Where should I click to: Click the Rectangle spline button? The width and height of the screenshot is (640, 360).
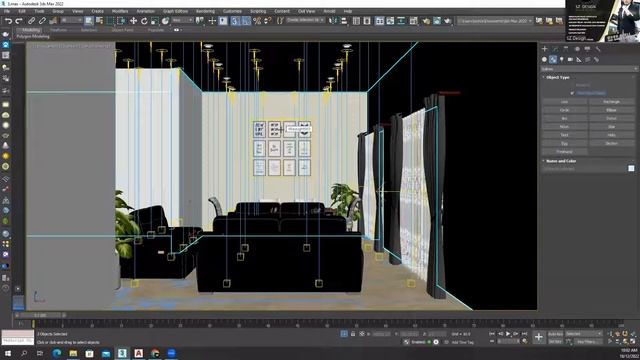tap(611, 102)
